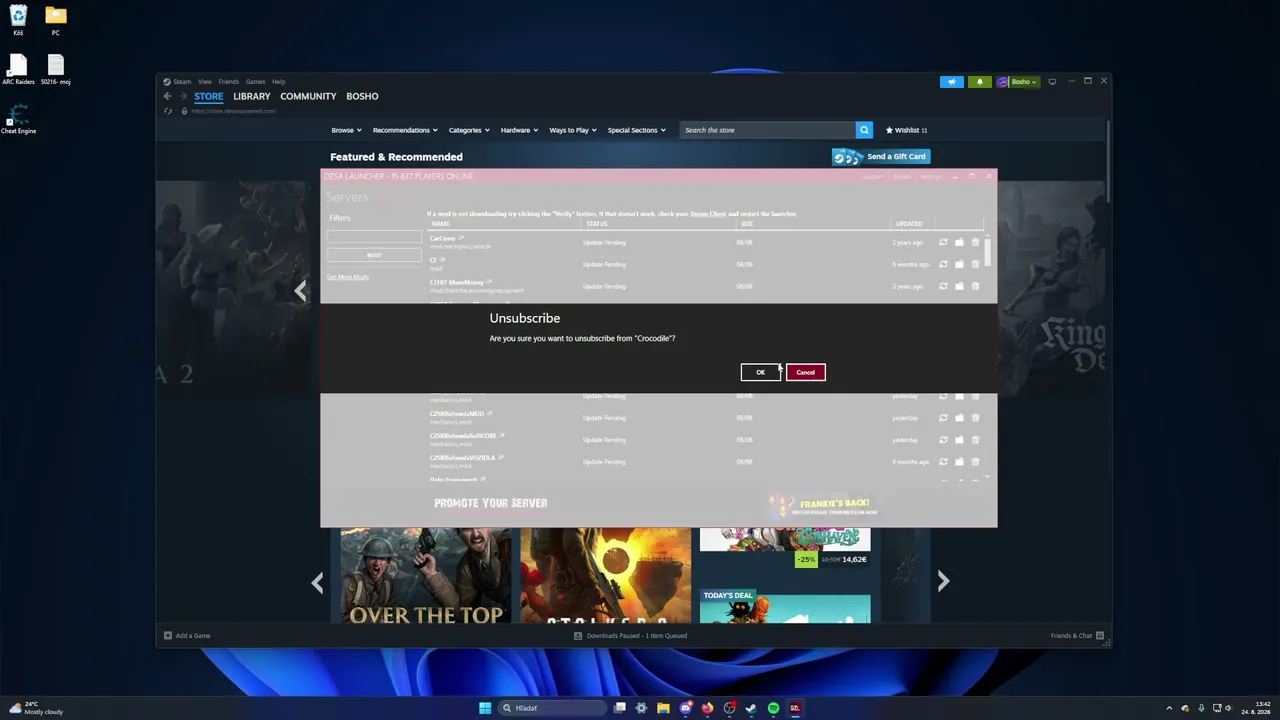Open the Hardware dropdown menu
Screen dimensions: 1280x720
coord(519,130)
